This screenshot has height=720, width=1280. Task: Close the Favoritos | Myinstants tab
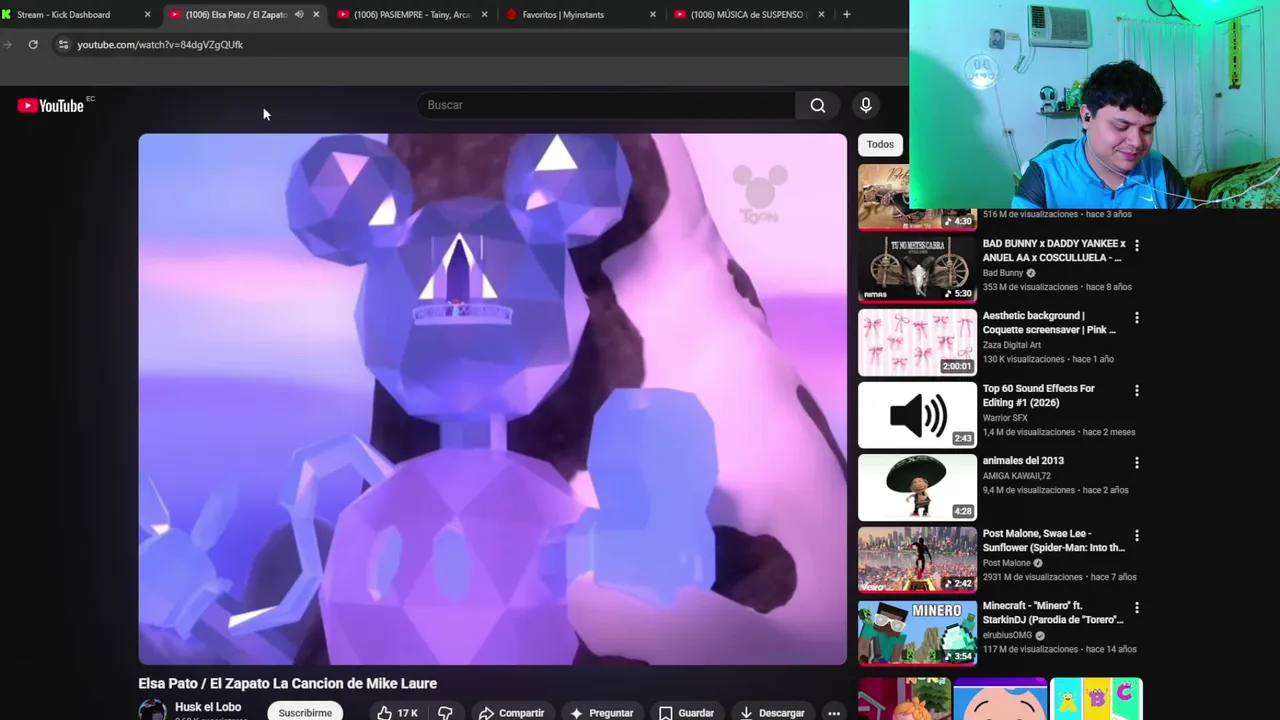coord(653,14)
